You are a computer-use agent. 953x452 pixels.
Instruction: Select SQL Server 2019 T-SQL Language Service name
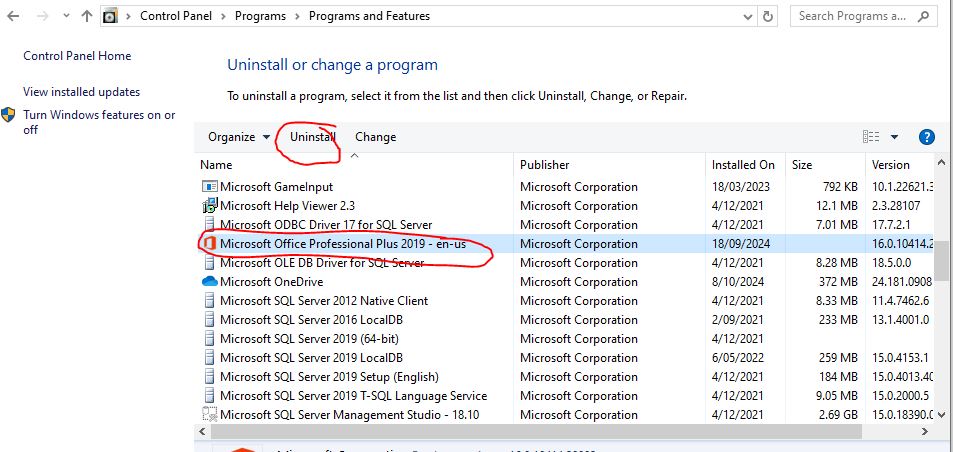pos(354,396)
